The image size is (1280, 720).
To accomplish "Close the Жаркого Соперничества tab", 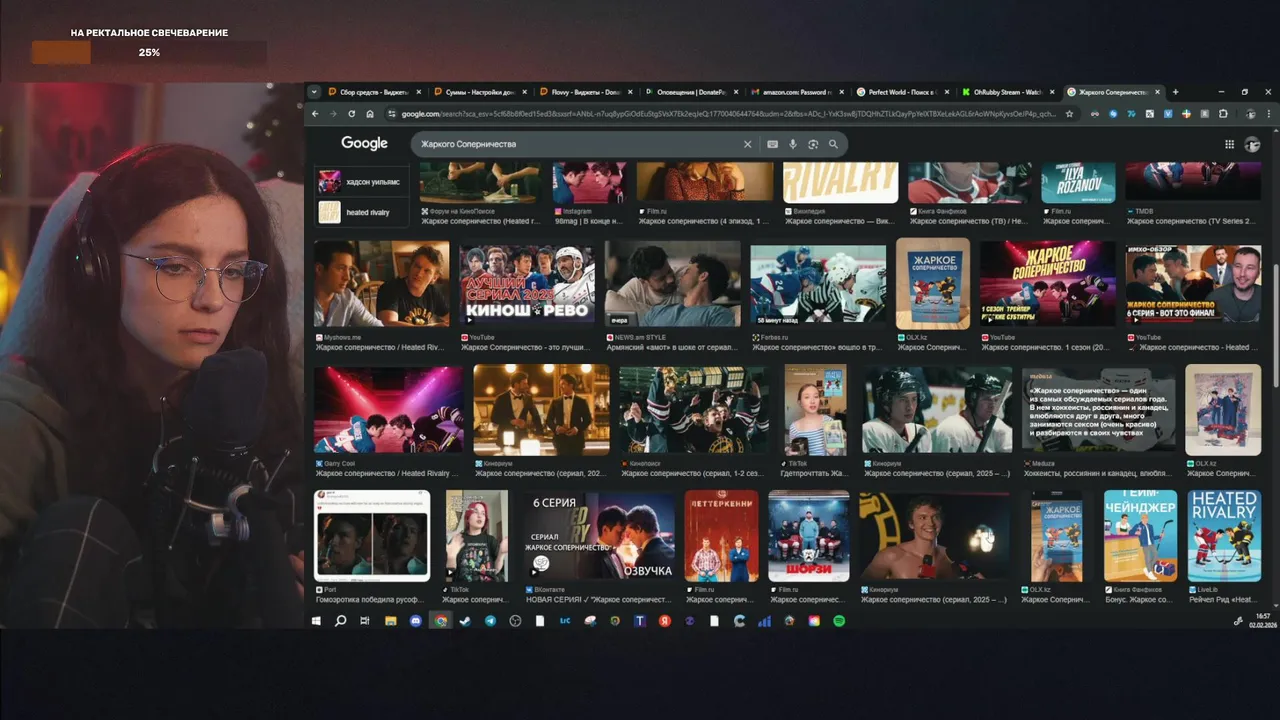I will coord(1157,92).
